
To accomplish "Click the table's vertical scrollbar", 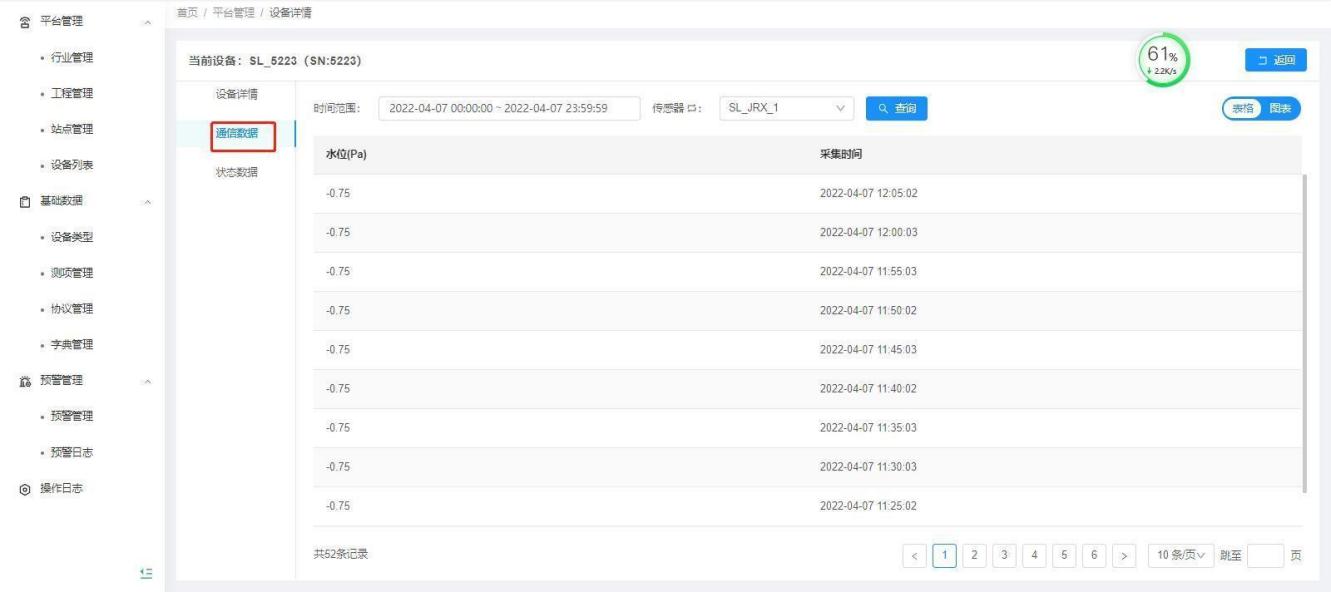I will (1304, 330).
